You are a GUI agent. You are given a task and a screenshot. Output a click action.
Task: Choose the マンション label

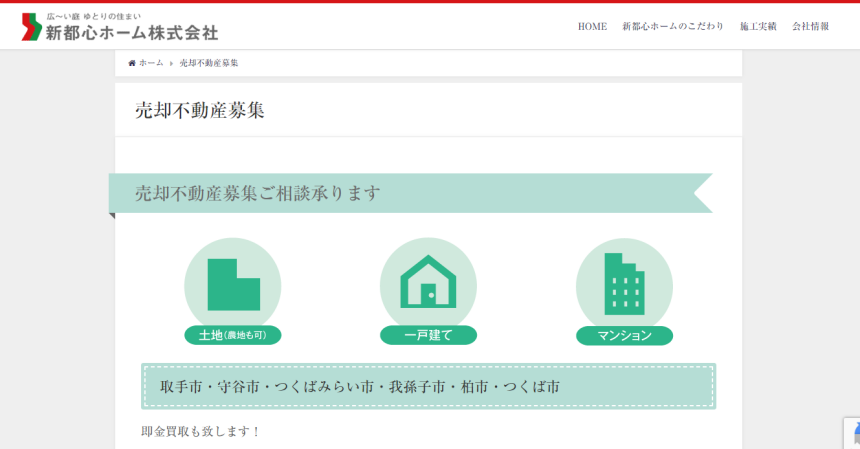(x=624, y=336)
